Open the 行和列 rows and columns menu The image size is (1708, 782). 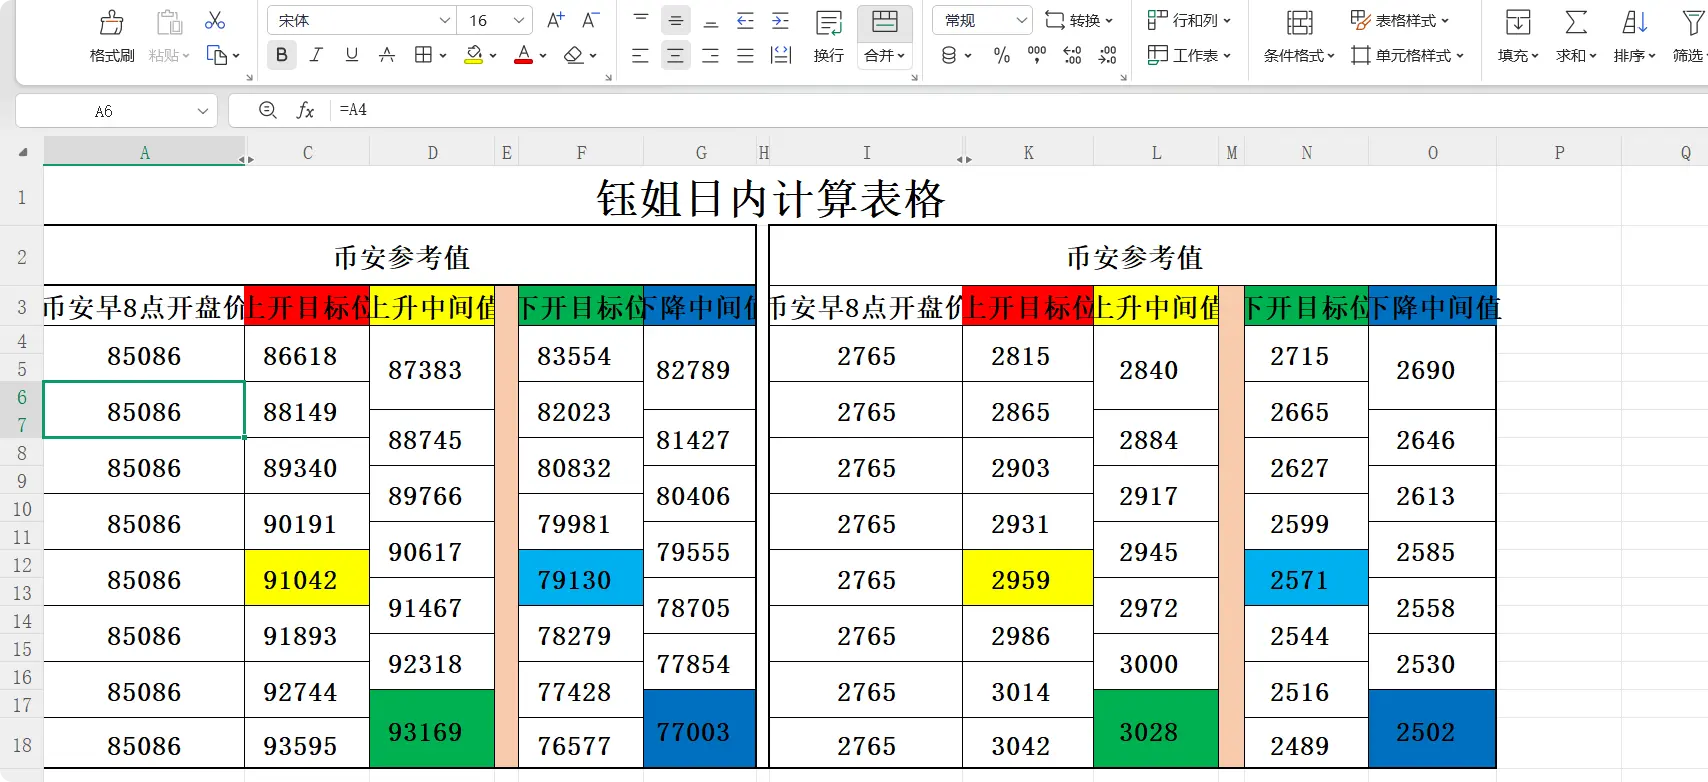point(1189,20)
